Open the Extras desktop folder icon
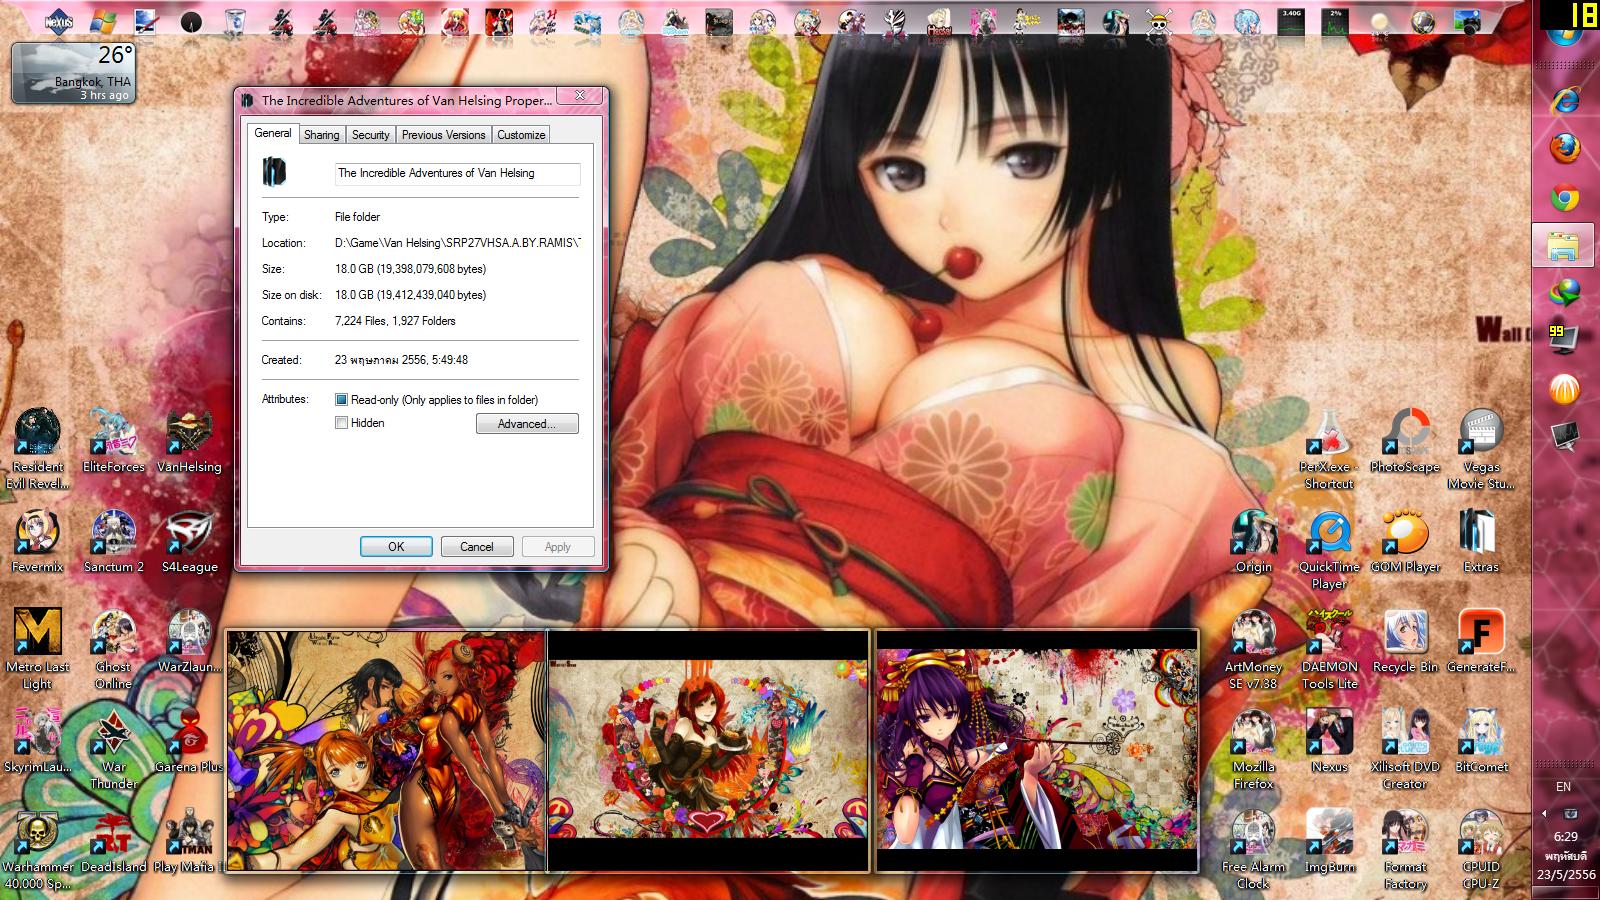The width and height of the screenshot is (1600, 900). click(x=1481, y=541)
